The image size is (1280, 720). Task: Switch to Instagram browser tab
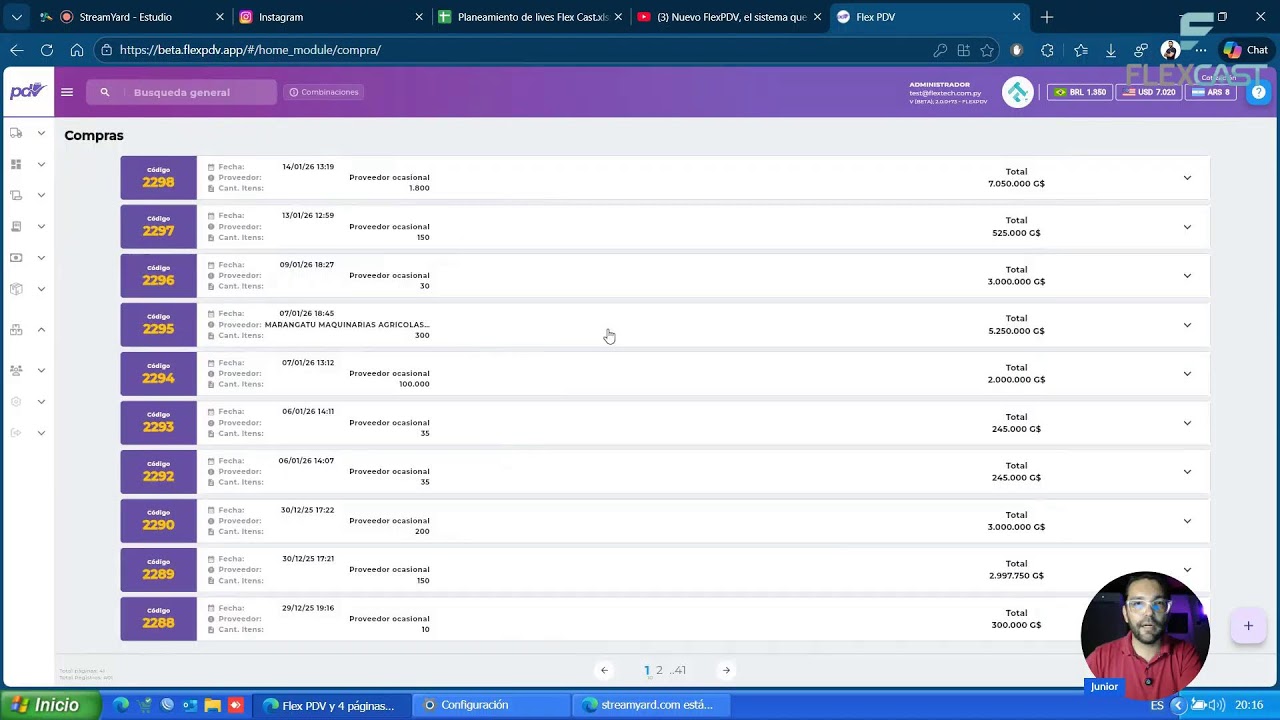tap(331, 17)
